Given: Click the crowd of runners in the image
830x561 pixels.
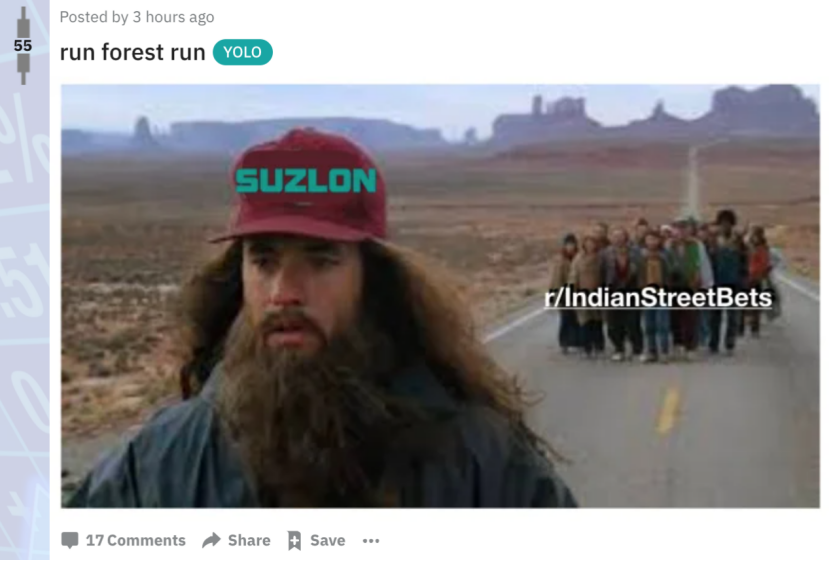Looking at the screenshot, I should (x=664, y=286).
